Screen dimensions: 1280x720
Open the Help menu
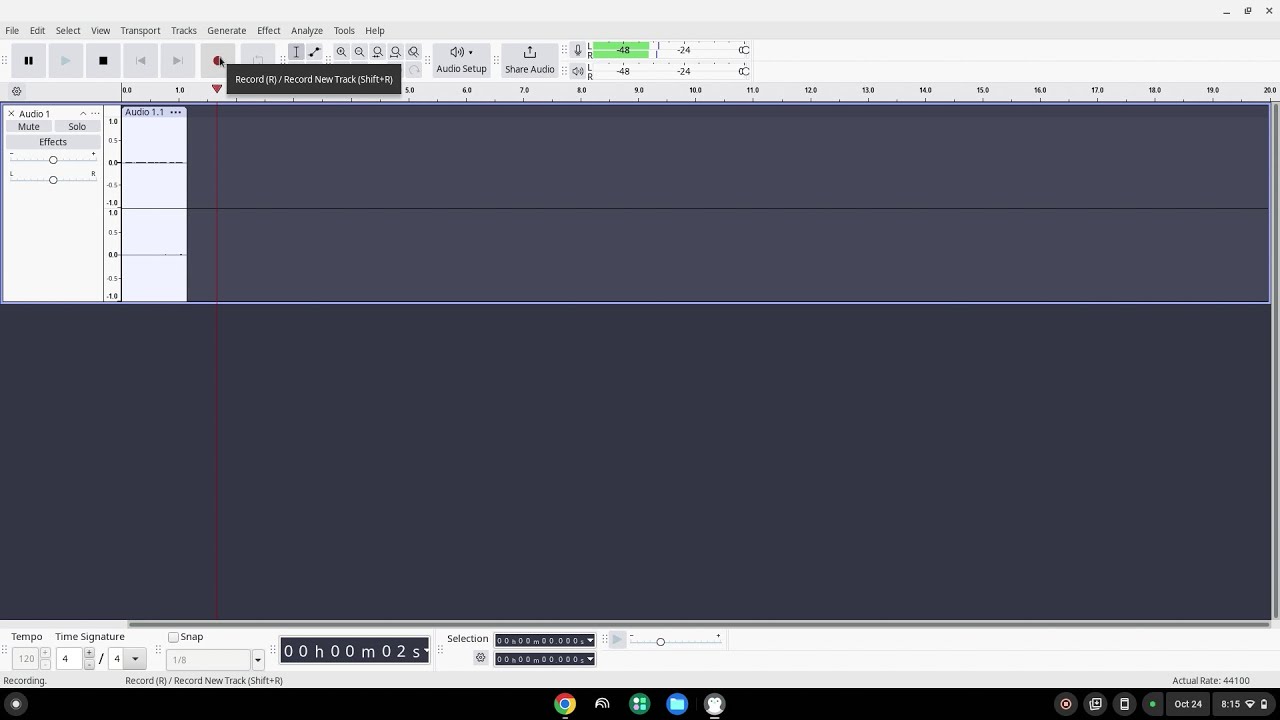[374, 30]
